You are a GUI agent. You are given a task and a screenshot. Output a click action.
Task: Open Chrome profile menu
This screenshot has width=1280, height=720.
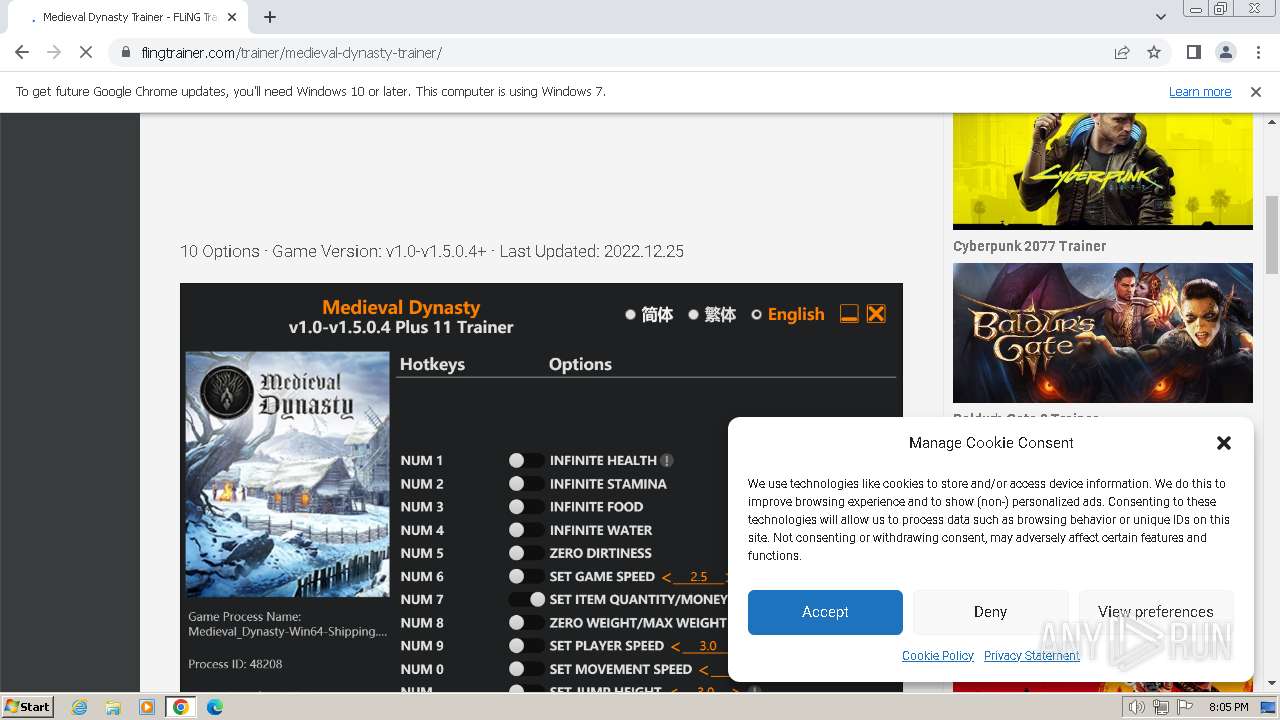click(x=1225, y=52)
